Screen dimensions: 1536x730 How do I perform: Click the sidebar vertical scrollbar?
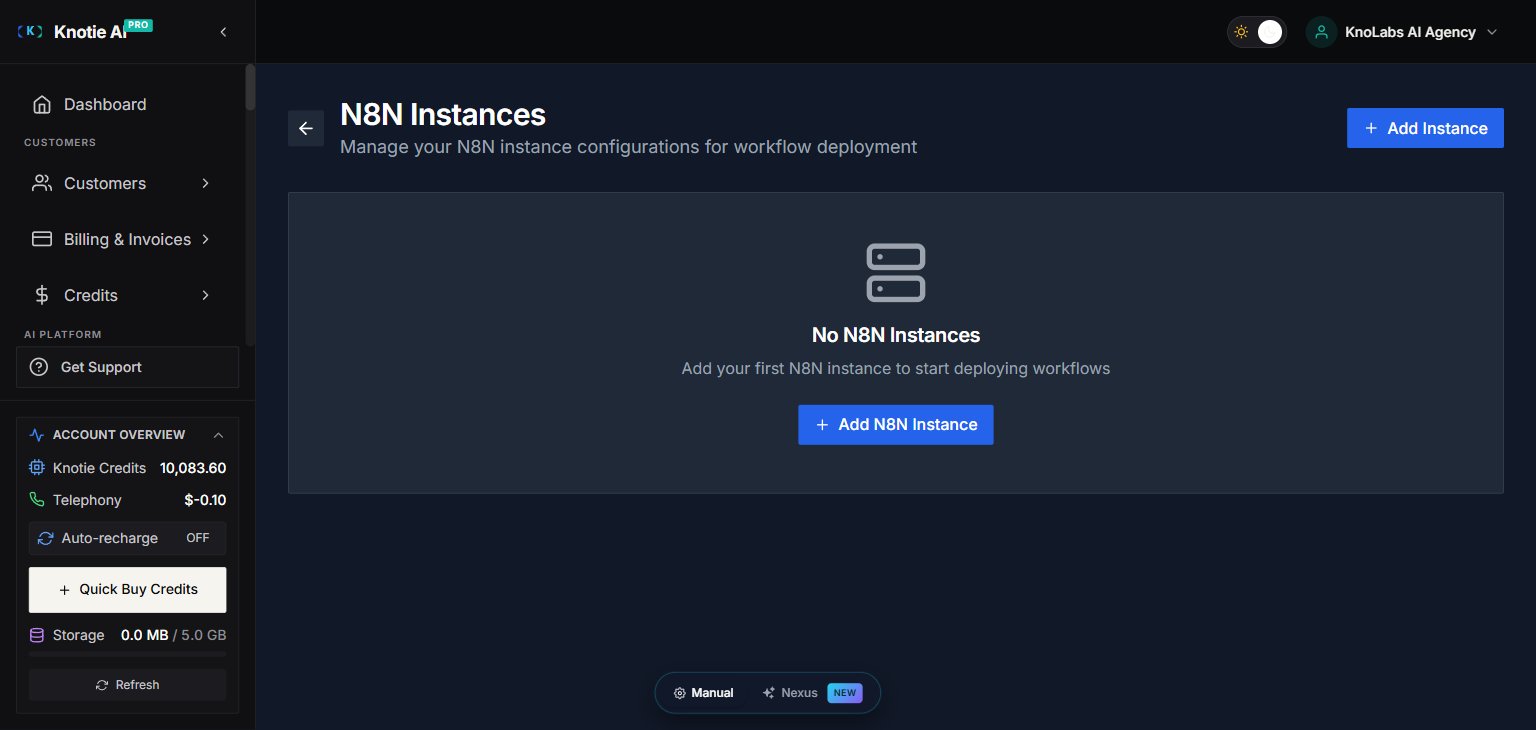click(x=250, y=88)
